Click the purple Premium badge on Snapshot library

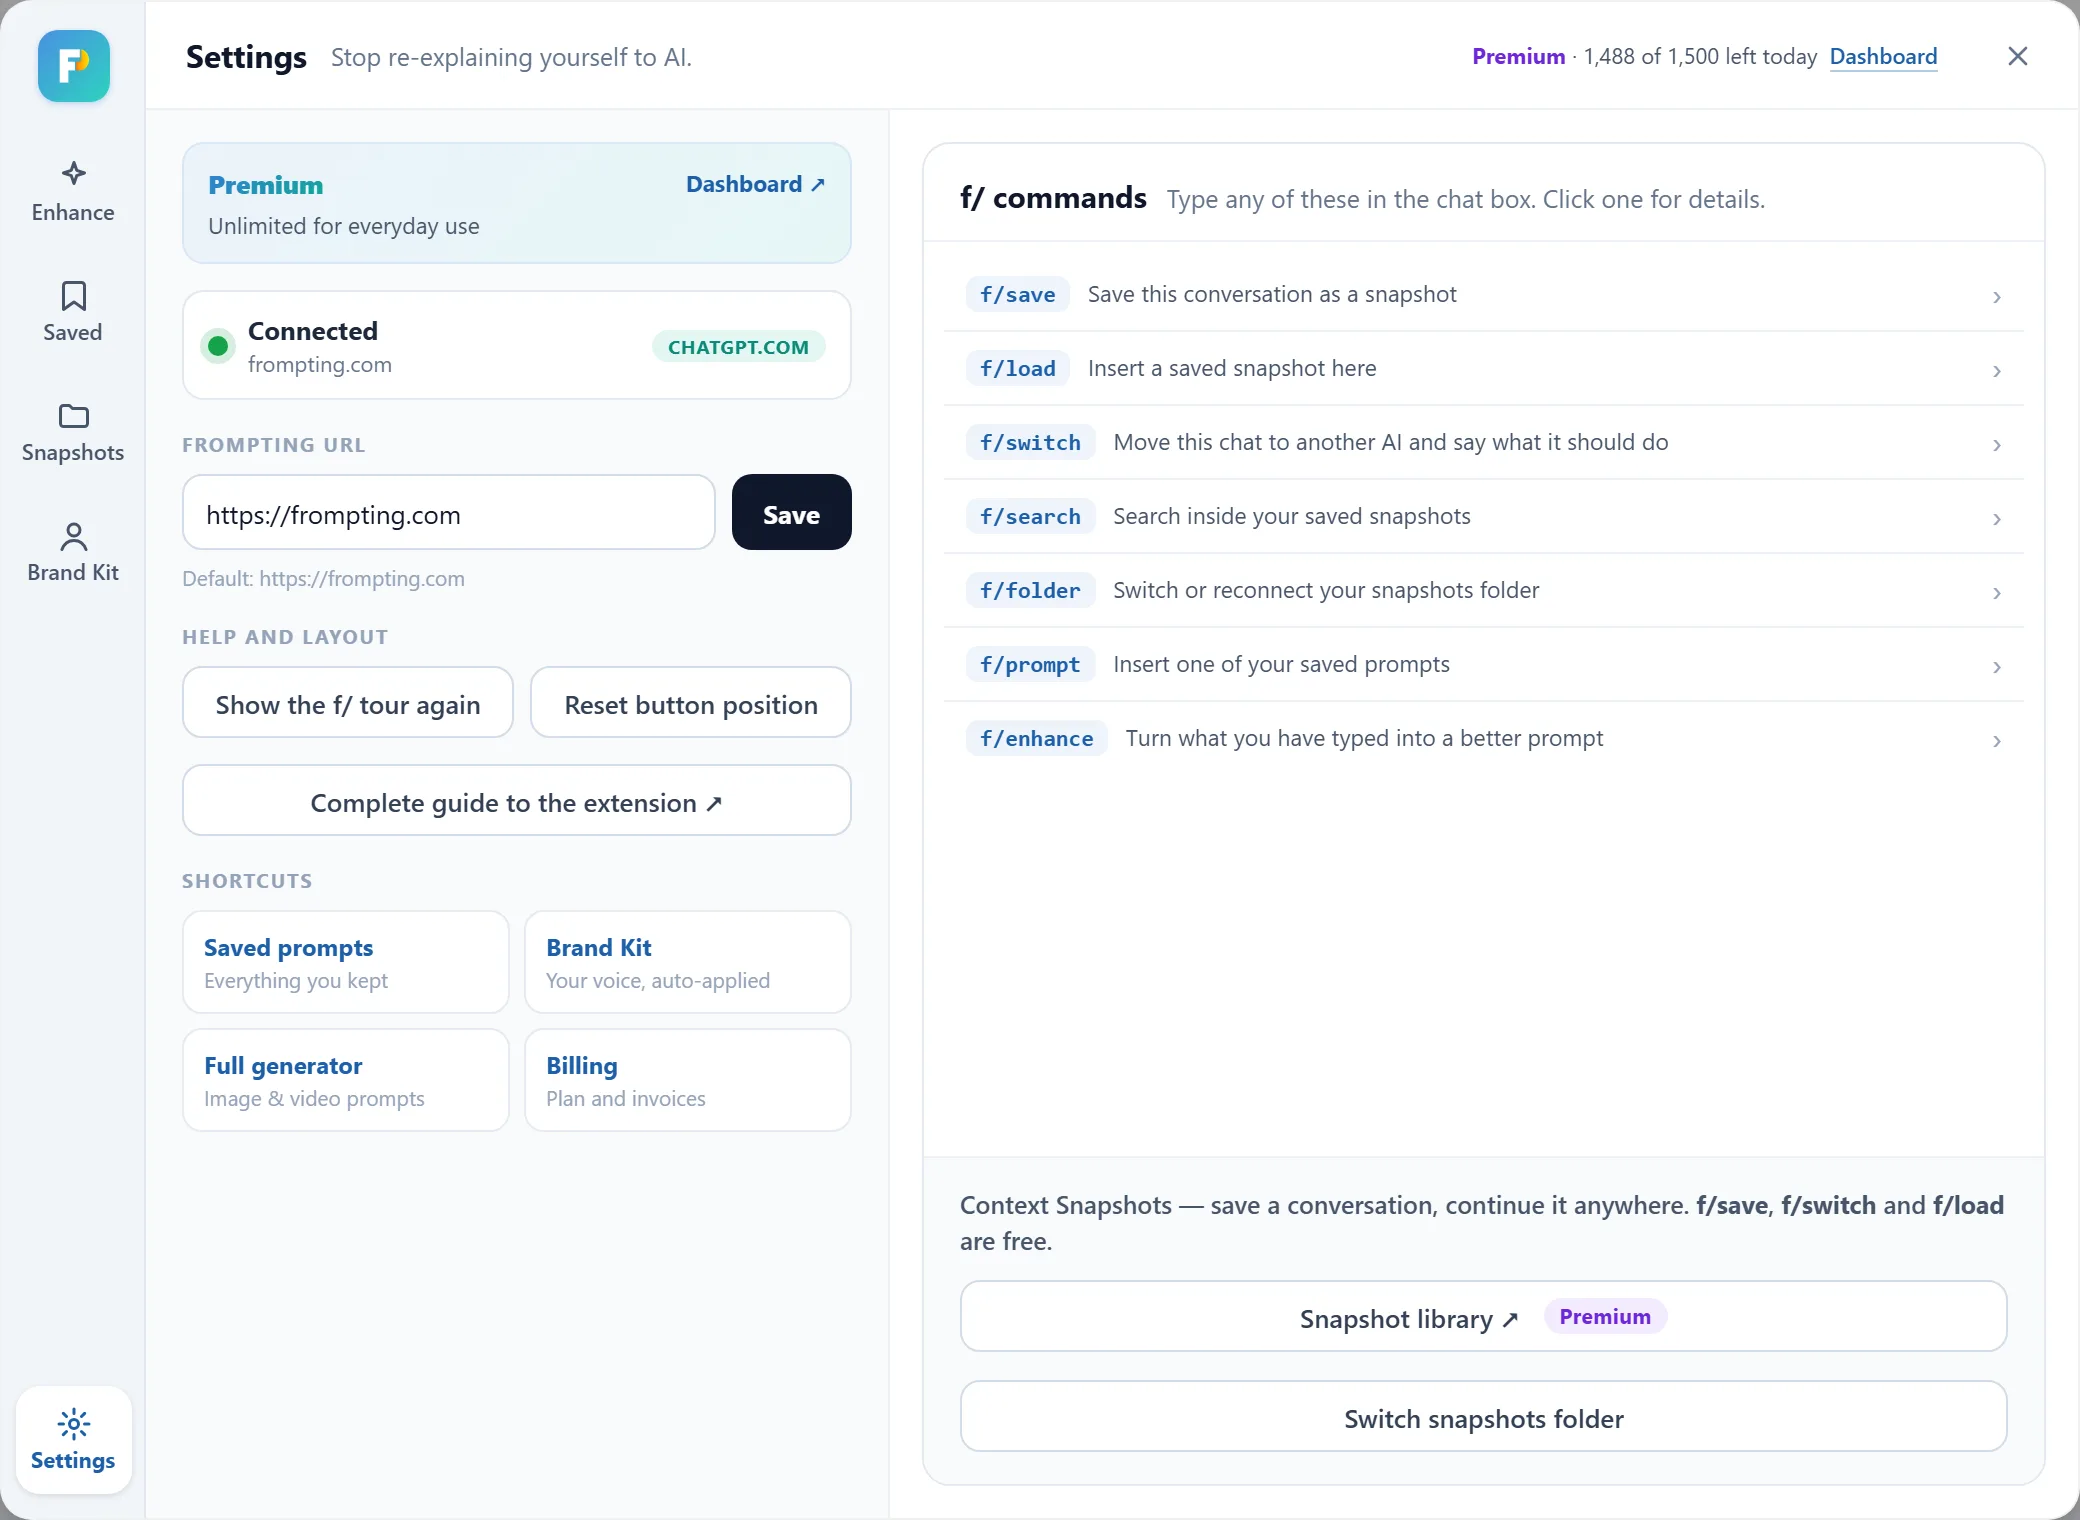(1605, 1317)
